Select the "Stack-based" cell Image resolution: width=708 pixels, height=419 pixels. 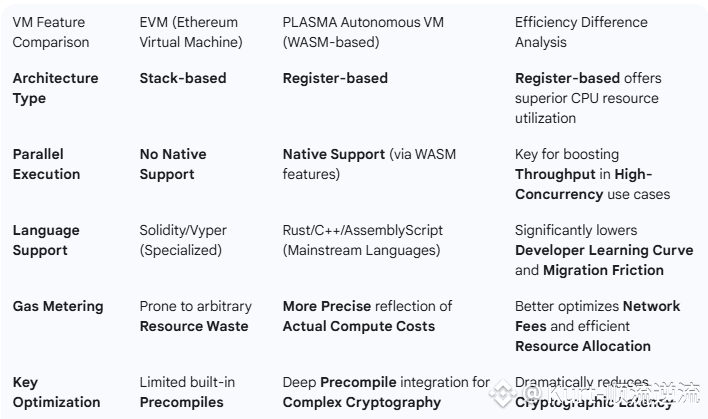(183, 78)
